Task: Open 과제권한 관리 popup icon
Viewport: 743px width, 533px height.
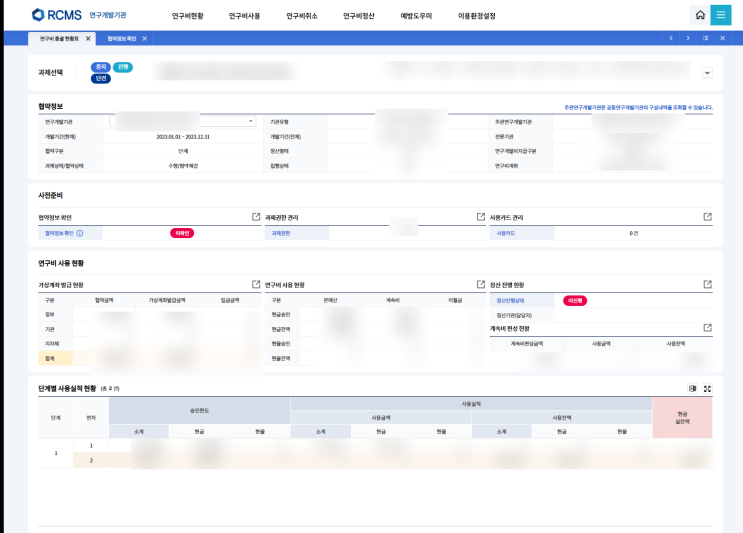Action: [480, 217]
